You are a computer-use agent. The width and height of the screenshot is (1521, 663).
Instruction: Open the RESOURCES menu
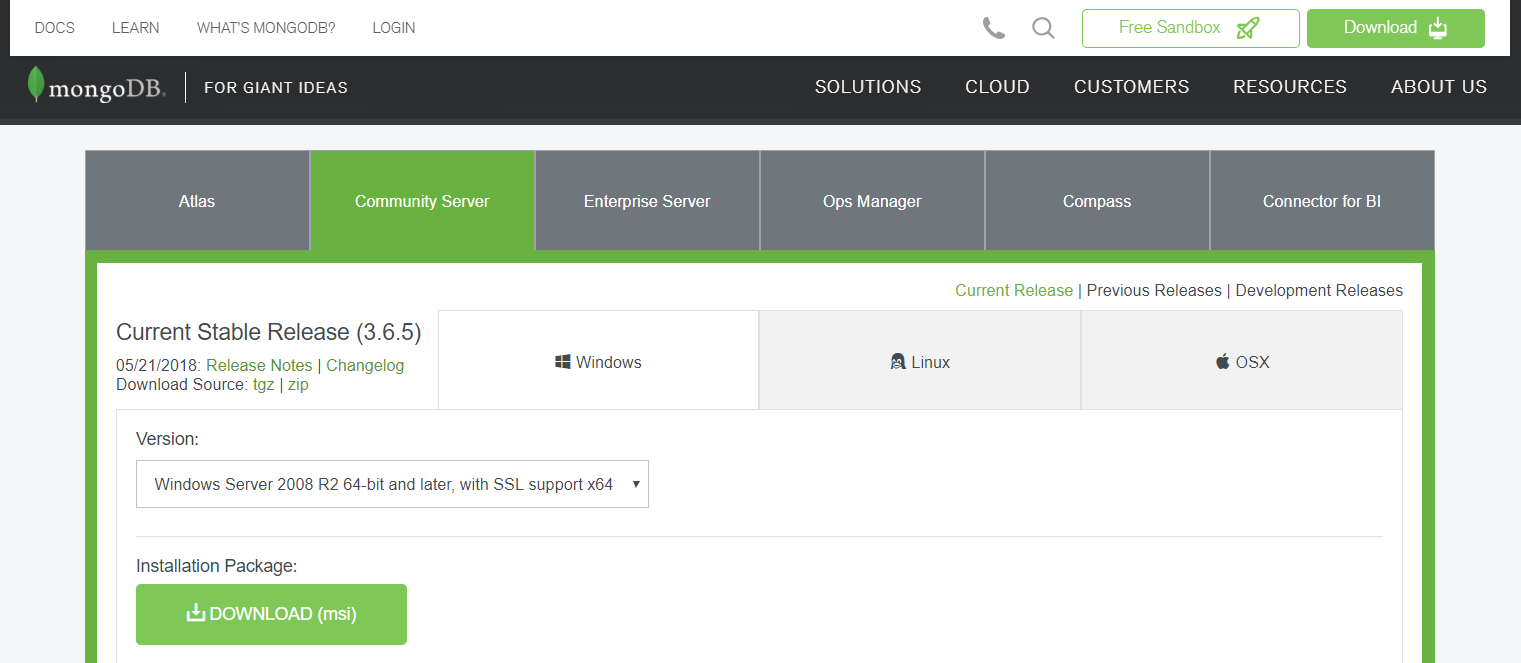1289,87
